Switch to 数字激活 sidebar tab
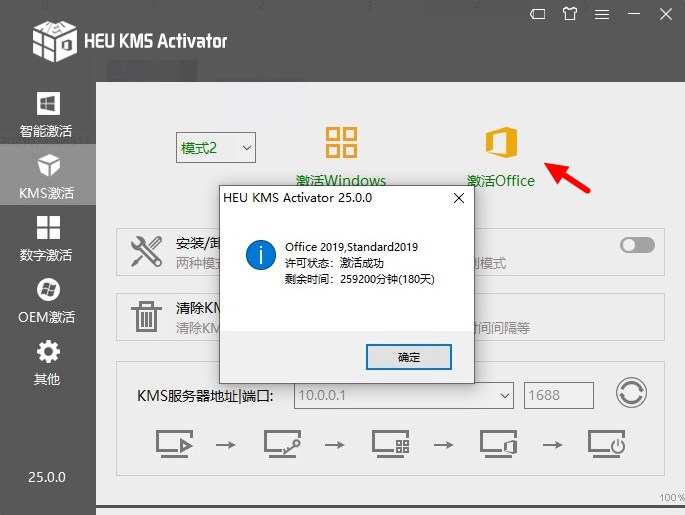 coord(47,238)
